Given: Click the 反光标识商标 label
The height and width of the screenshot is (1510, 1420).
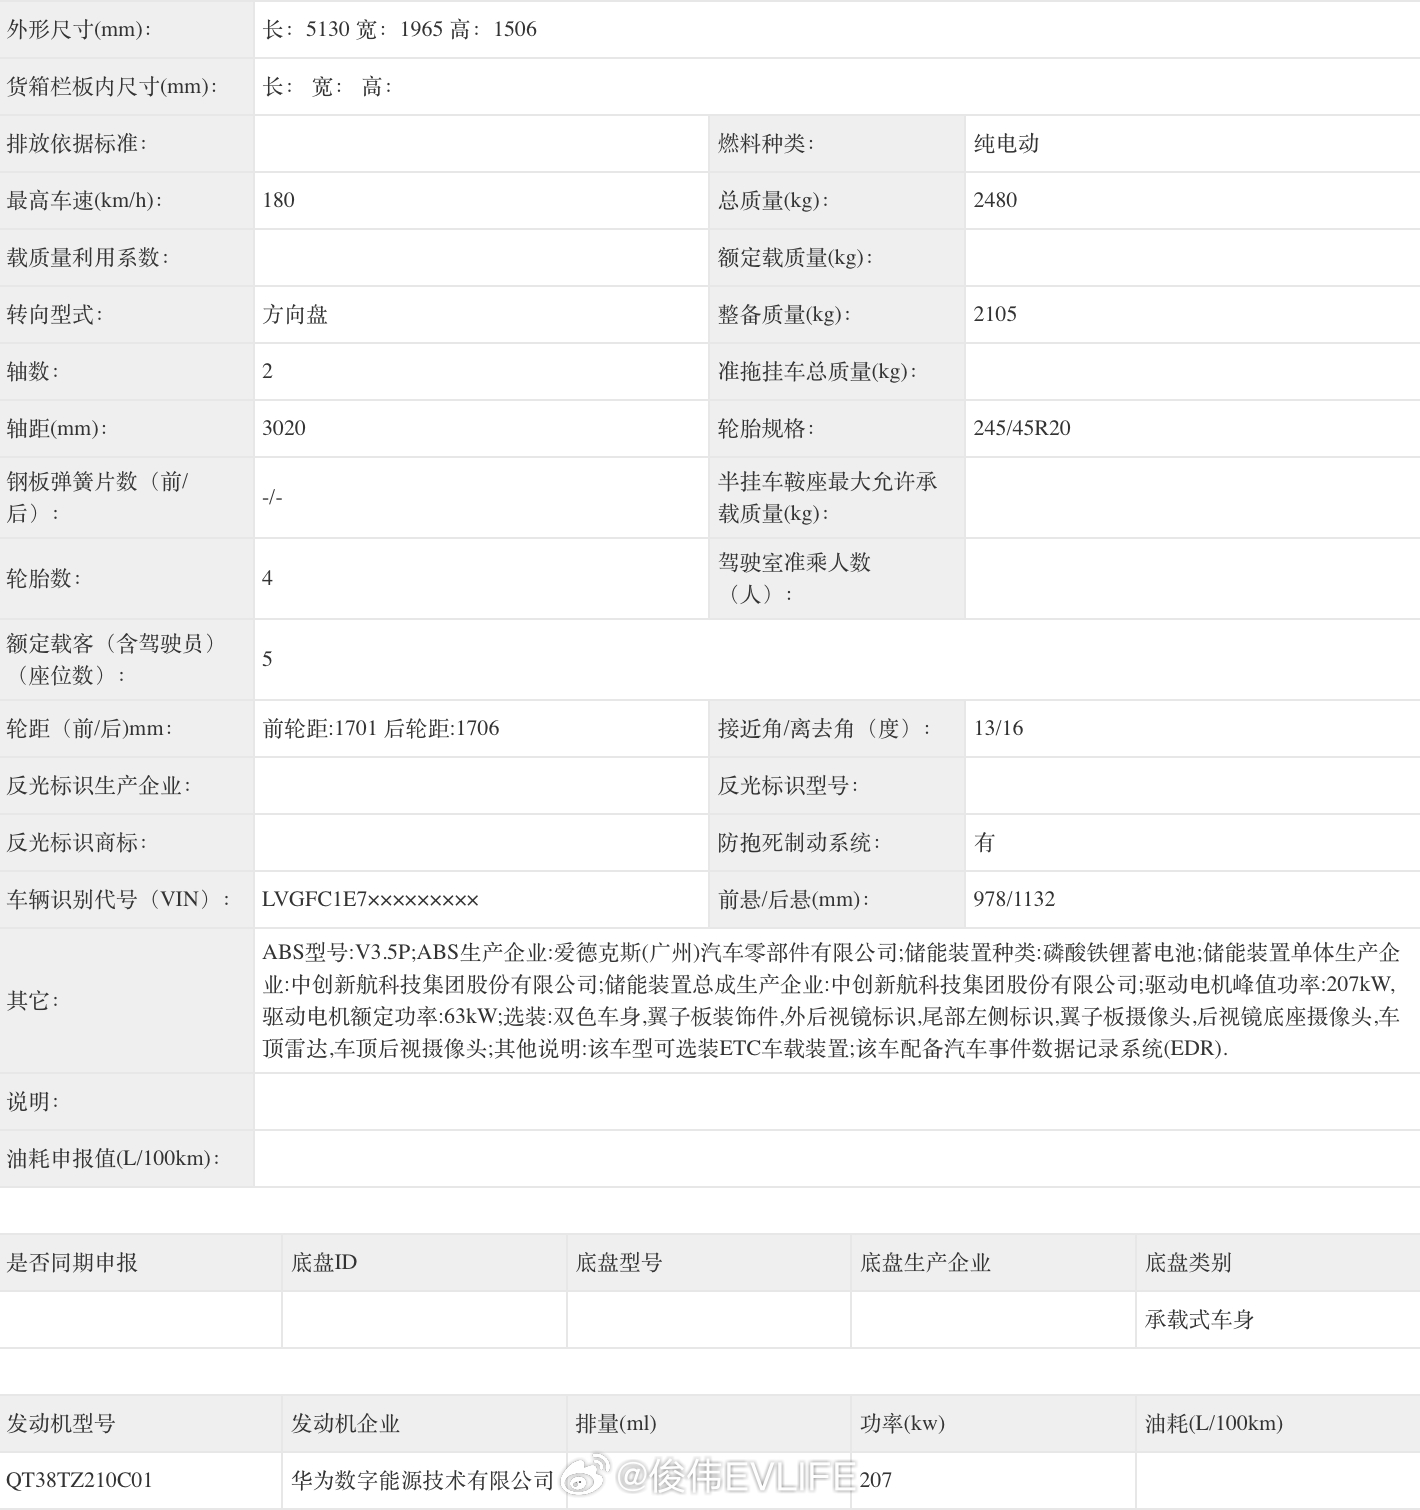Looking at the screenshot, I should coord(77,842).
